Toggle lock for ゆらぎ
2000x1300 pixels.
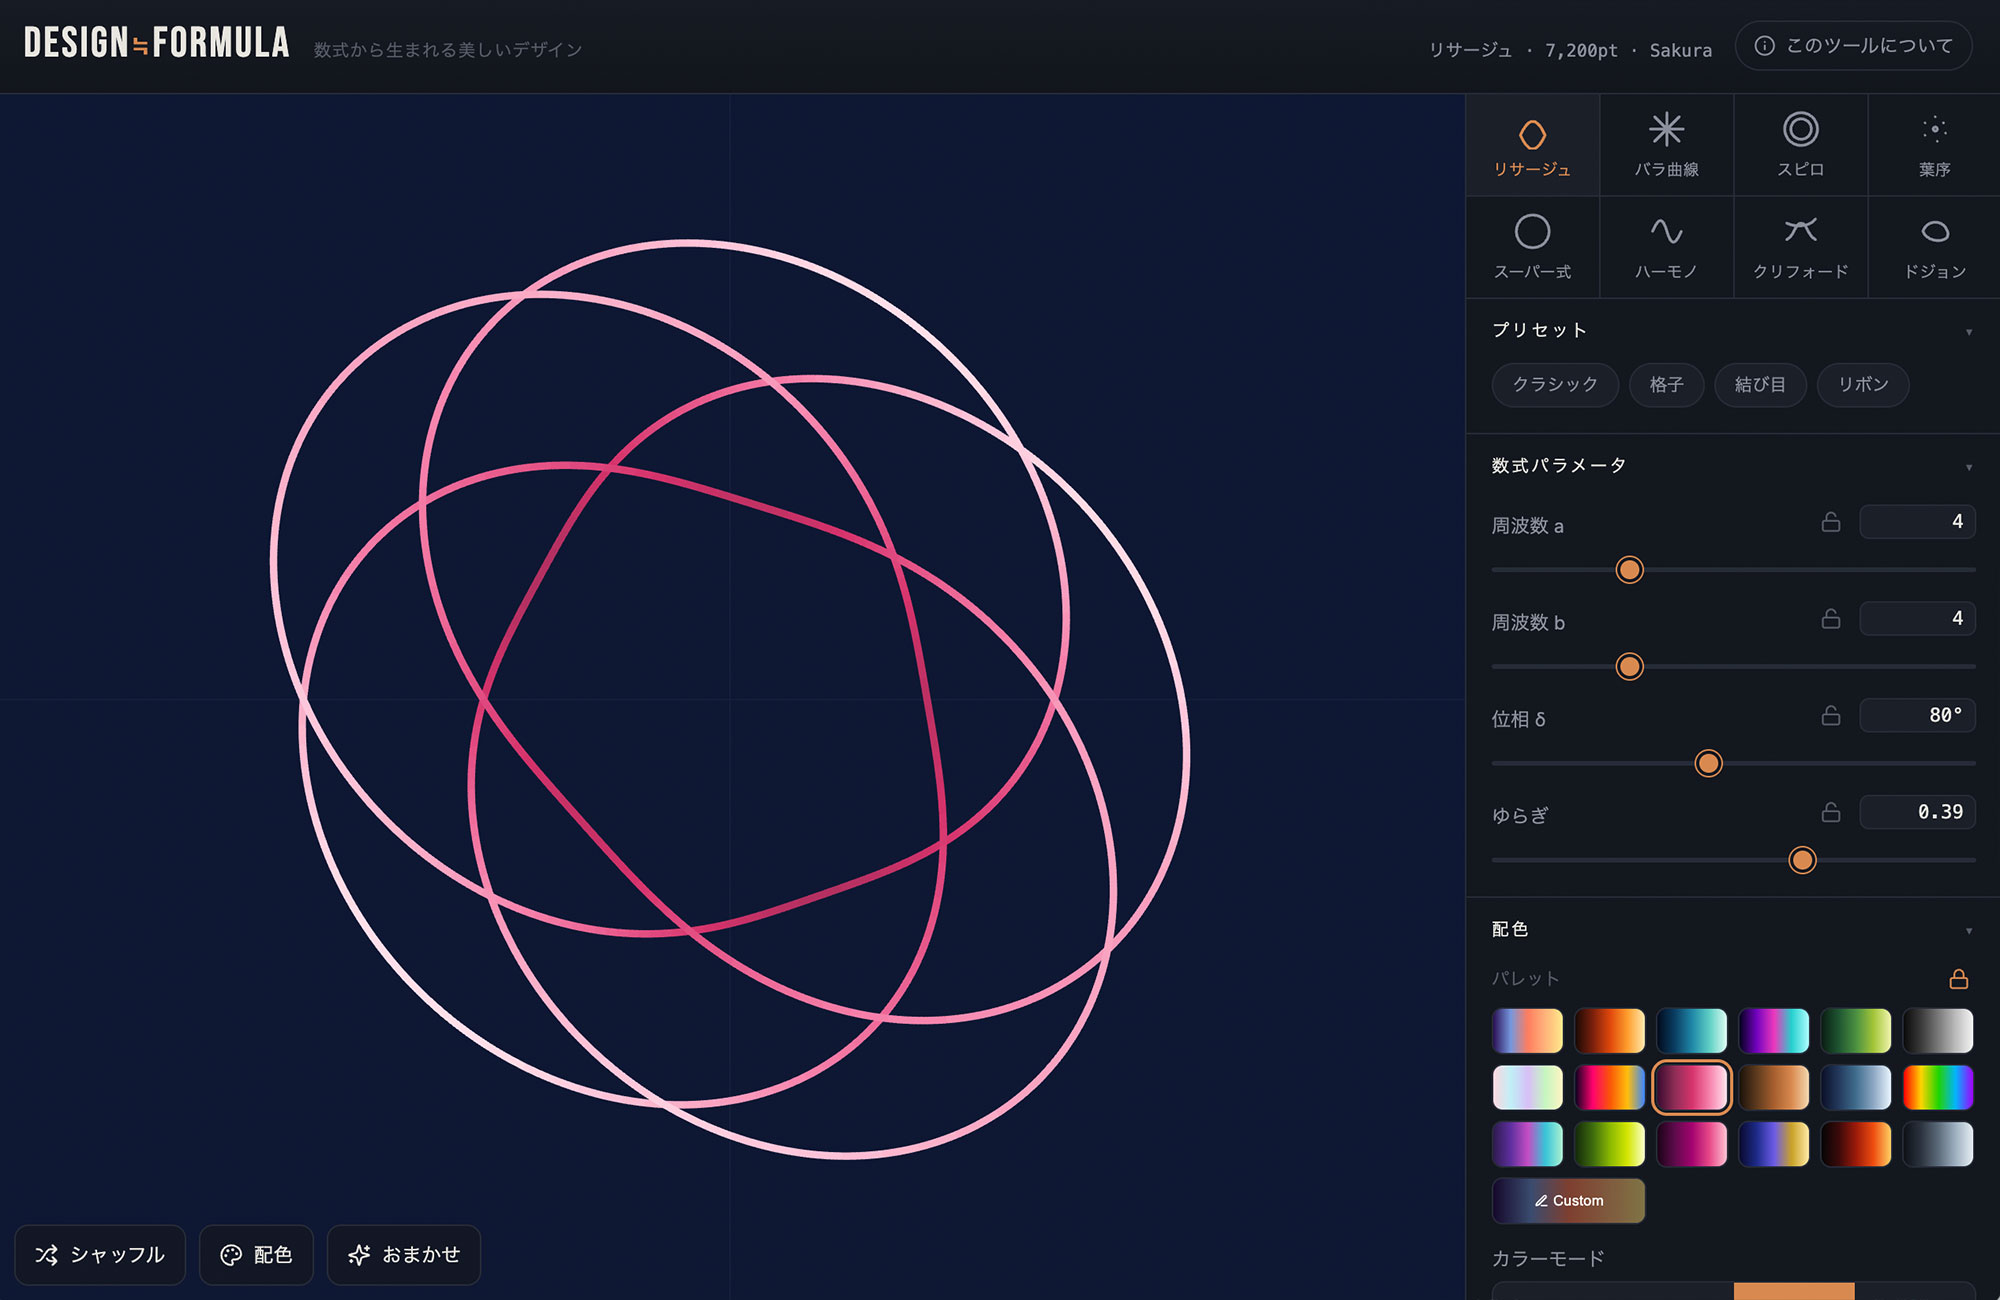point(1831,813)
